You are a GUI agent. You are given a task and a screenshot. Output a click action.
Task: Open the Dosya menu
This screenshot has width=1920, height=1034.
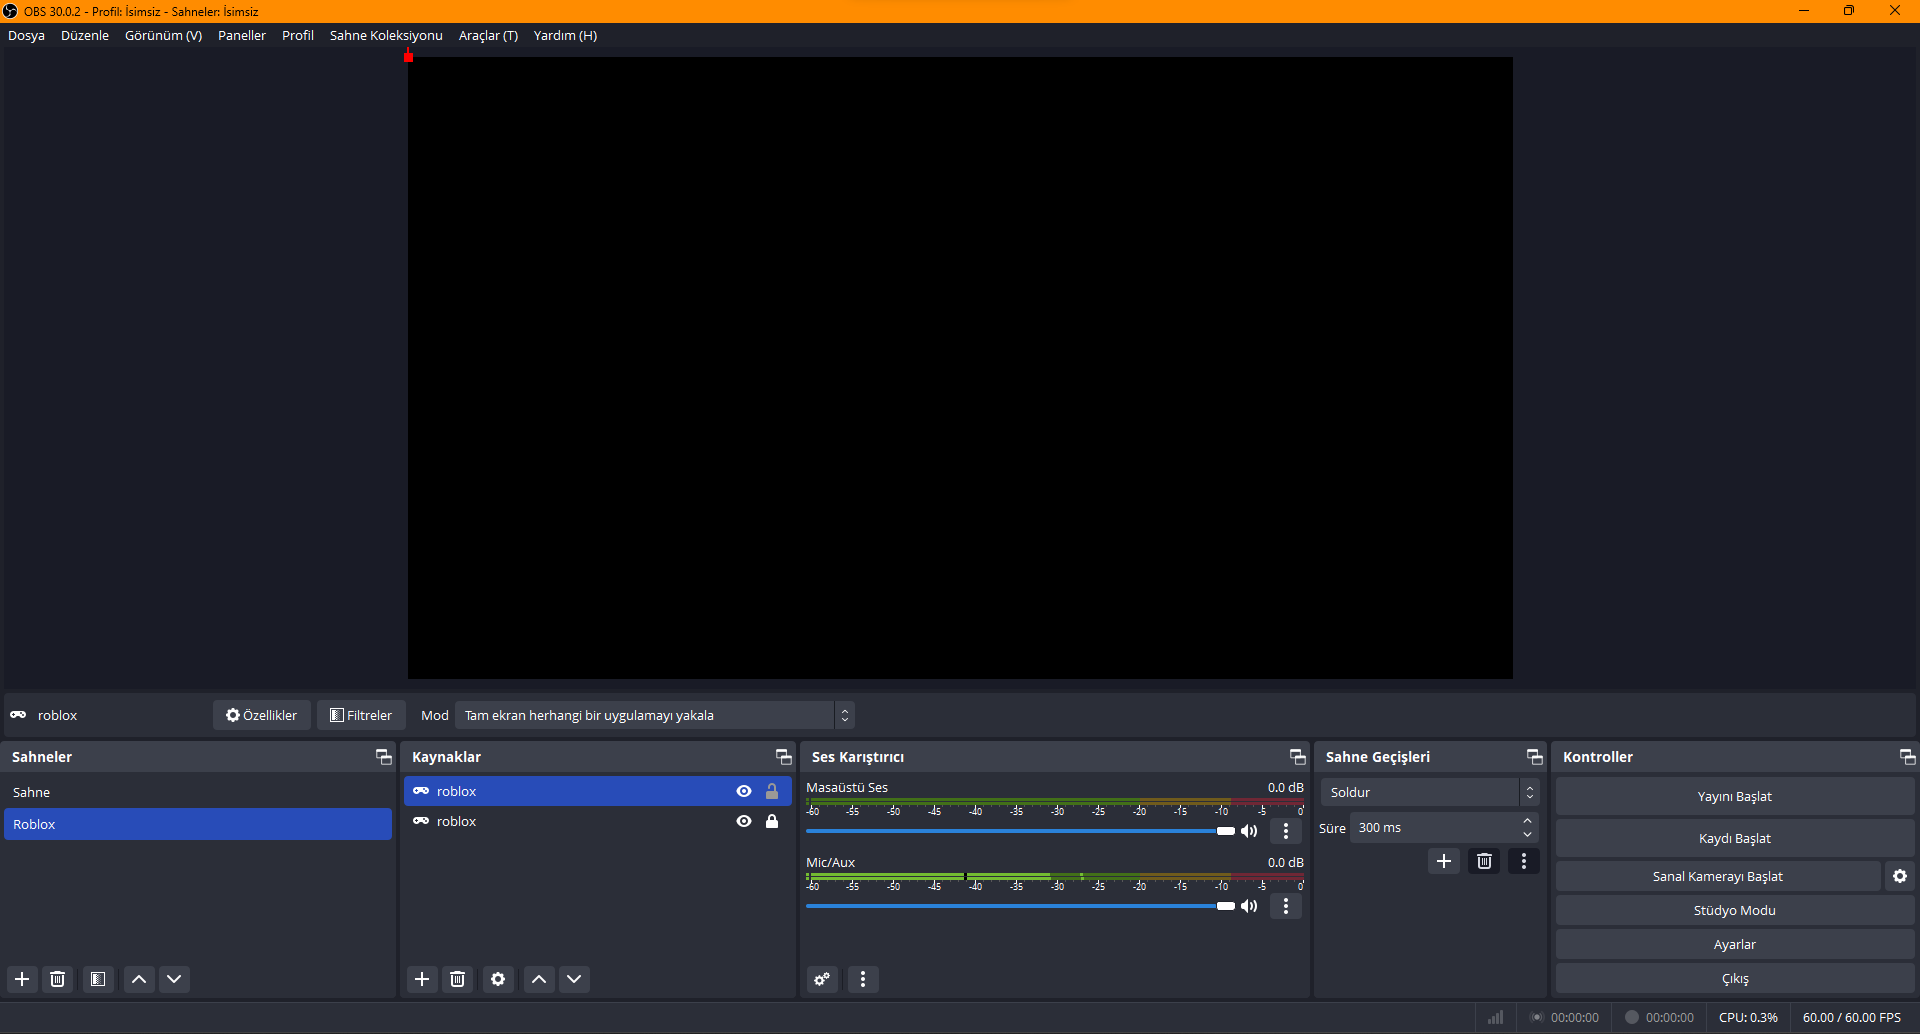tap(26, 35)
